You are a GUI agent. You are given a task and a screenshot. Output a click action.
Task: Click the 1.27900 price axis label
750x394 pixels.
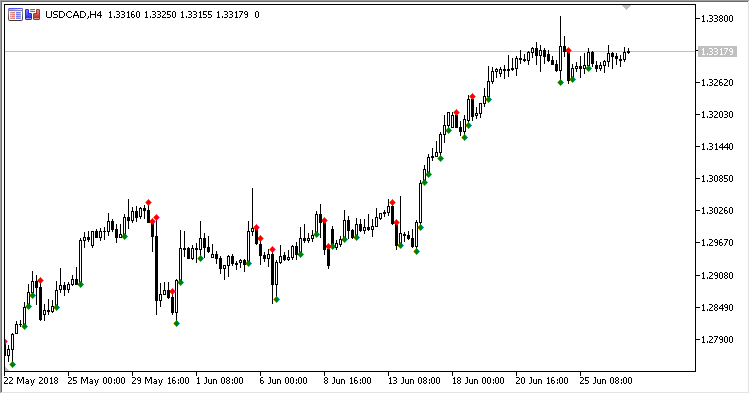(717, 340)
